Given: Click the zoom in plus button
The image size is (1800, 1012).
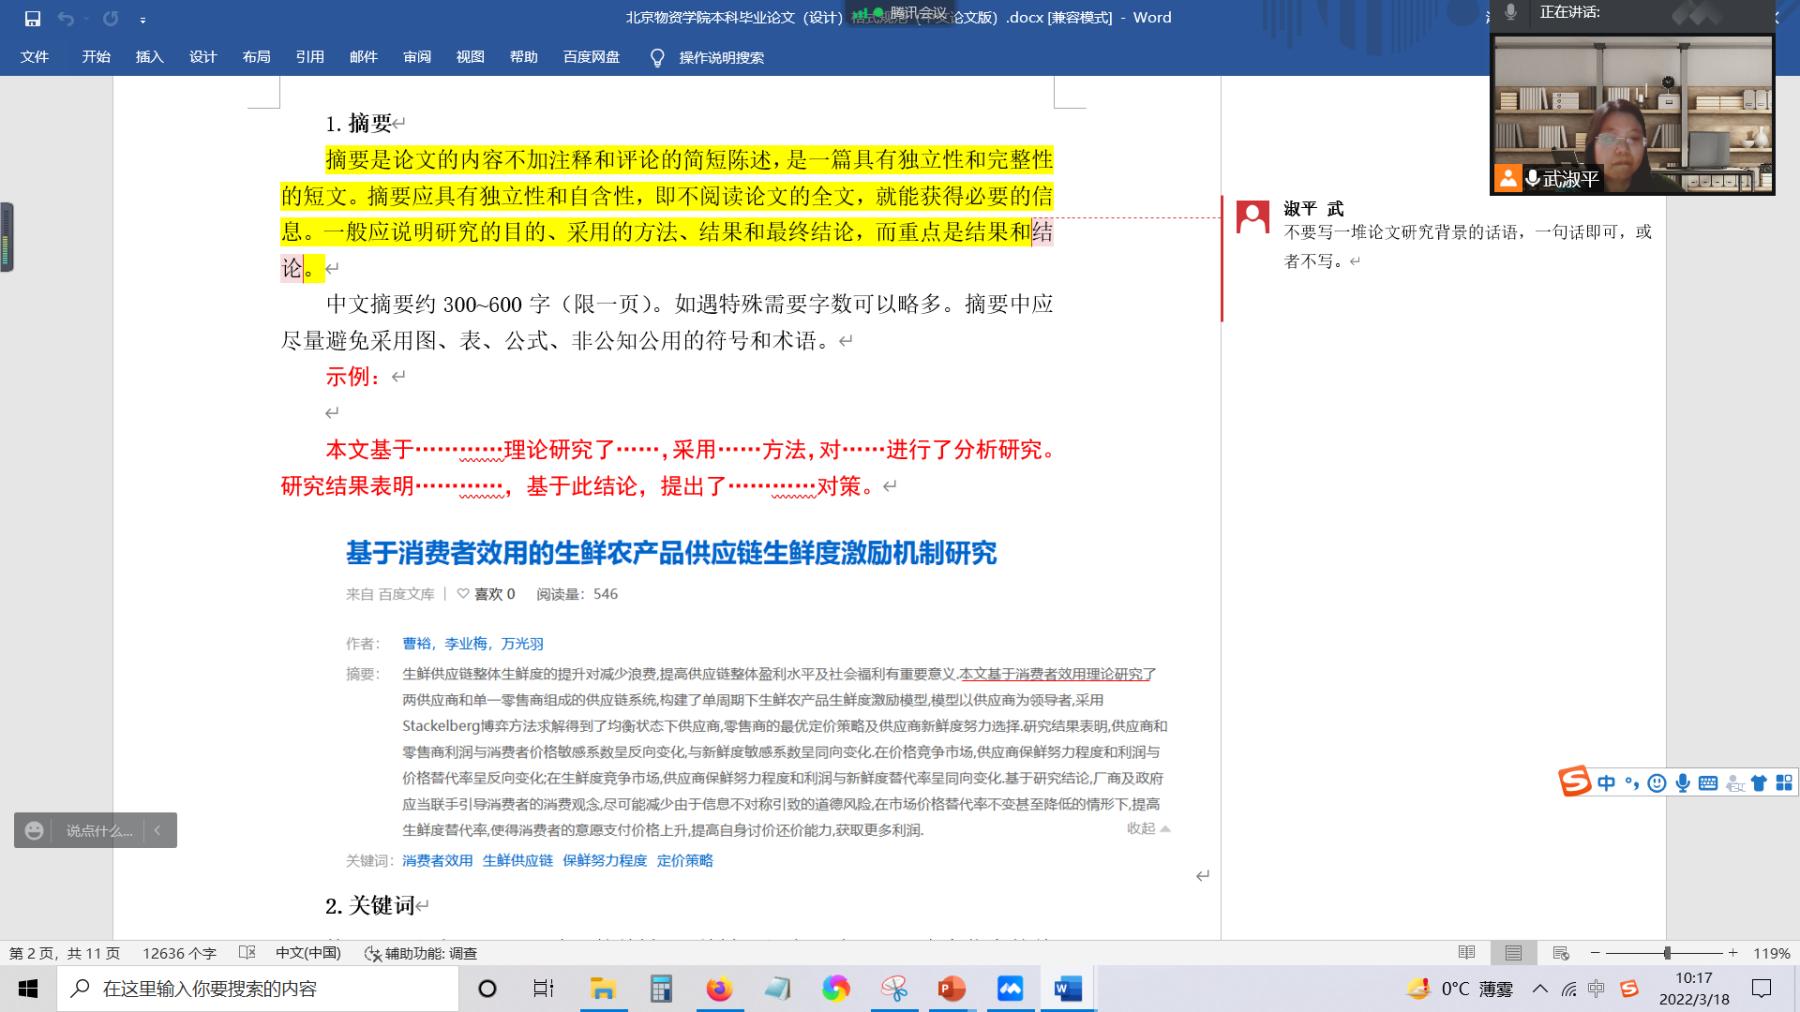Looking at the screenshot, I should click(1733, 953).
